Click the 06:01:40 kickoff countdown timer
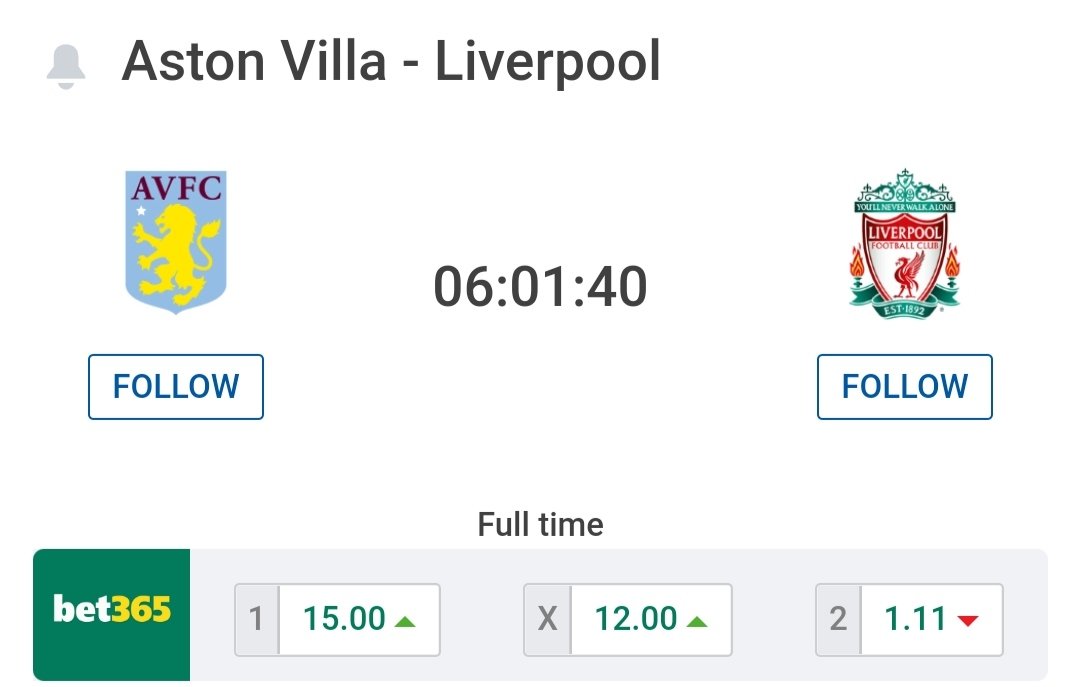Screen dimensions: 1080x687 540,287
